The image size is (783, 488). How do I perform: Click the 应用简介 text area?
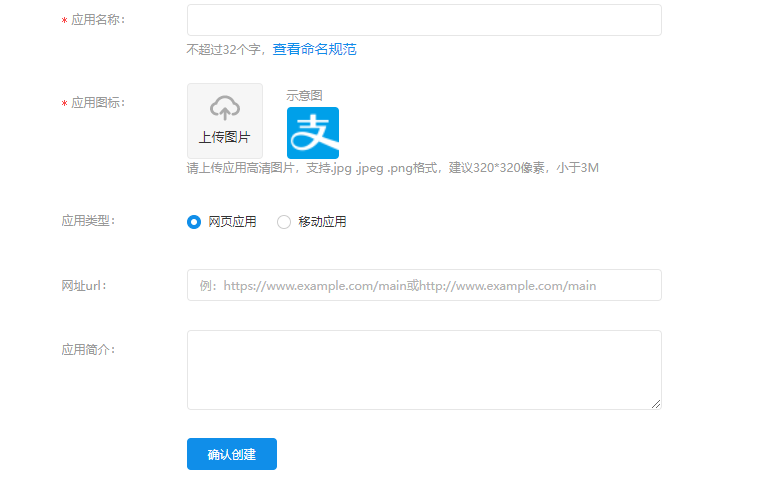(x=424, y=370)
